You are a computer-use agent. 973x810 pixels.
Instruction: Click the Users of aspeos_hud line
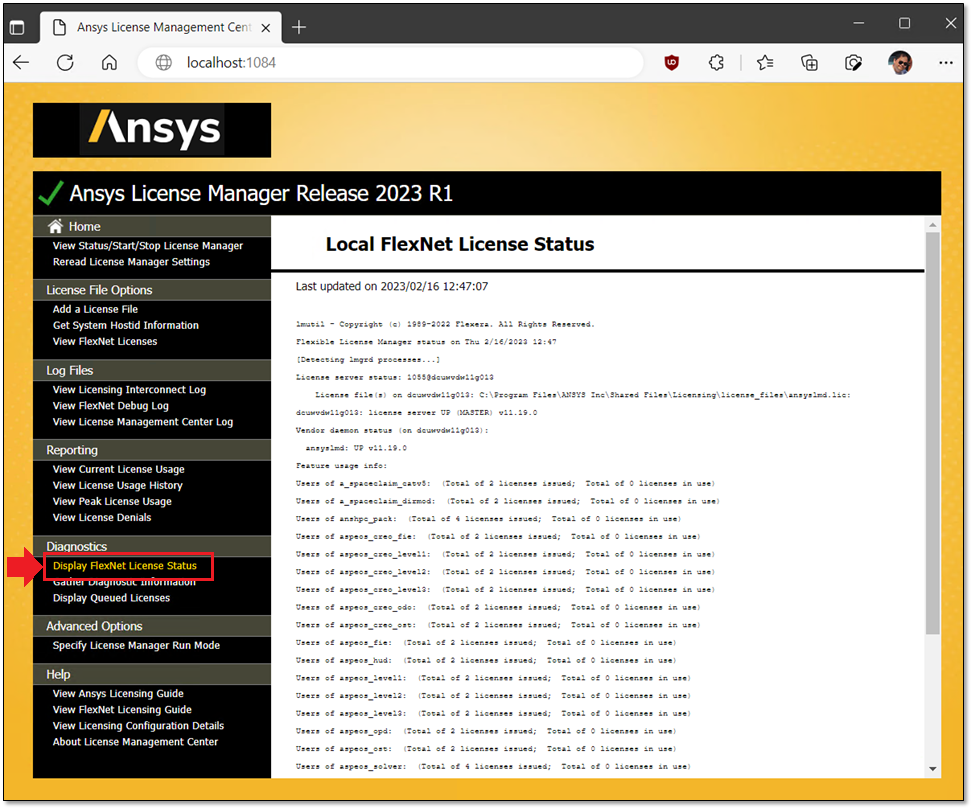(x=486, y=660)
